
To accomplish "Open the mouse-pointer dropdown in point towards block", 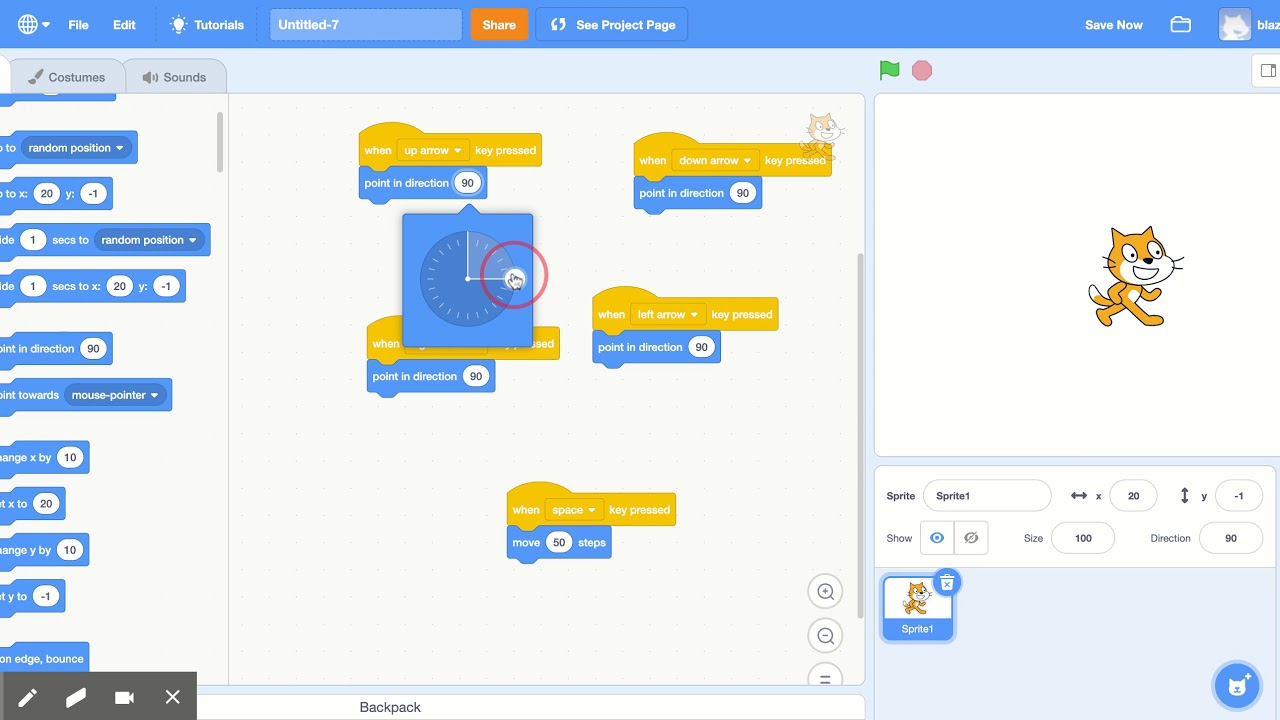I will click(x=115, y=395).
